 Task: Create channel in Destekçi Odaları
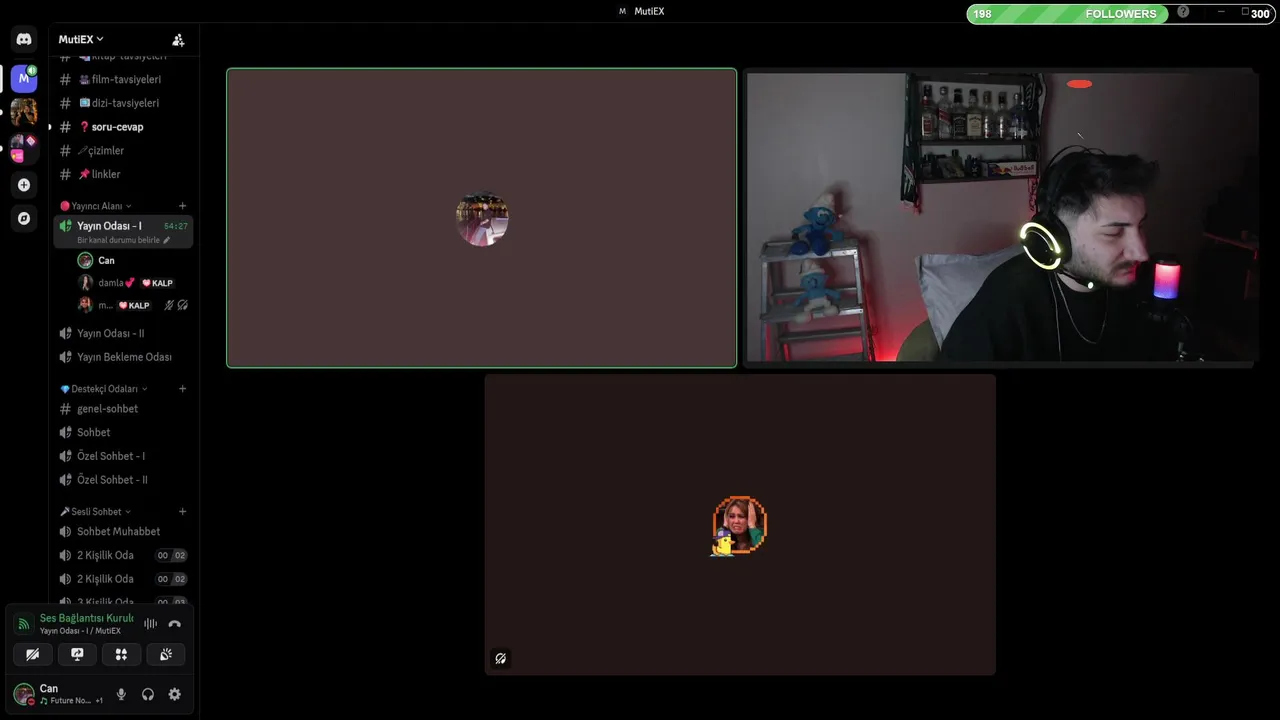182,389
